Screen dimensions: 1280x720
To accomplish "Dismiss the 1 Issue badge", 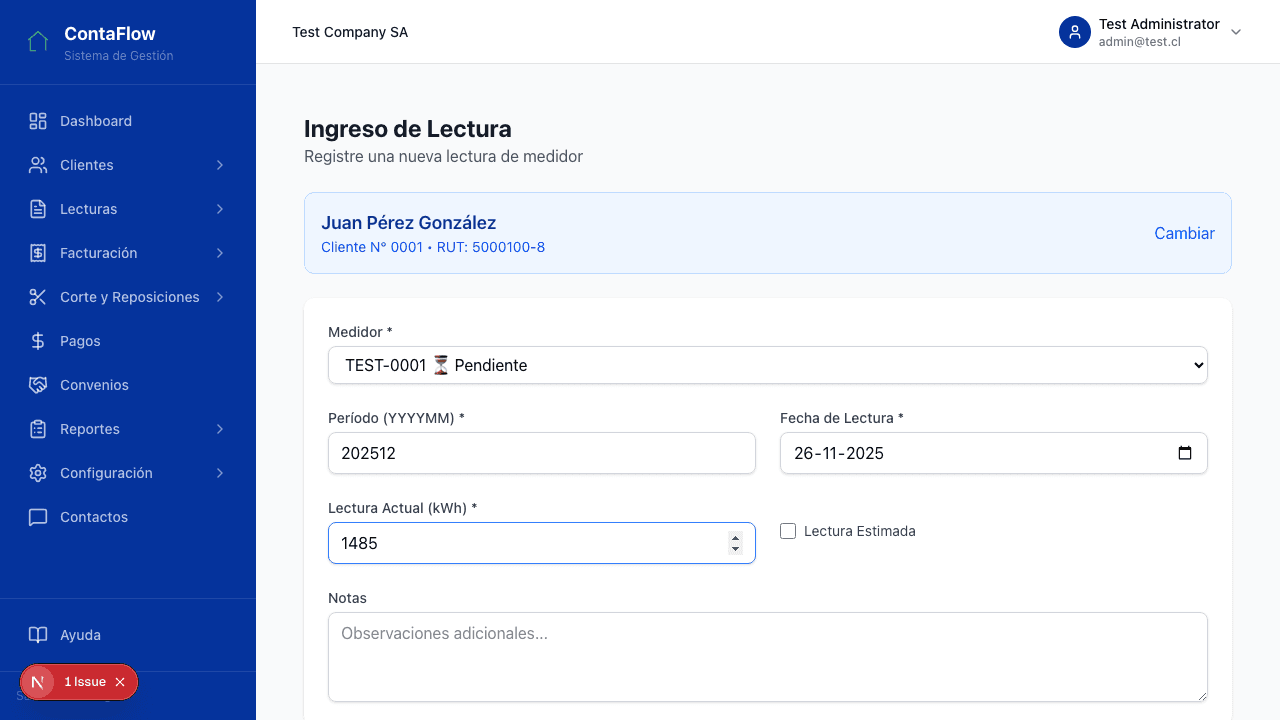I will click(120, 682).
